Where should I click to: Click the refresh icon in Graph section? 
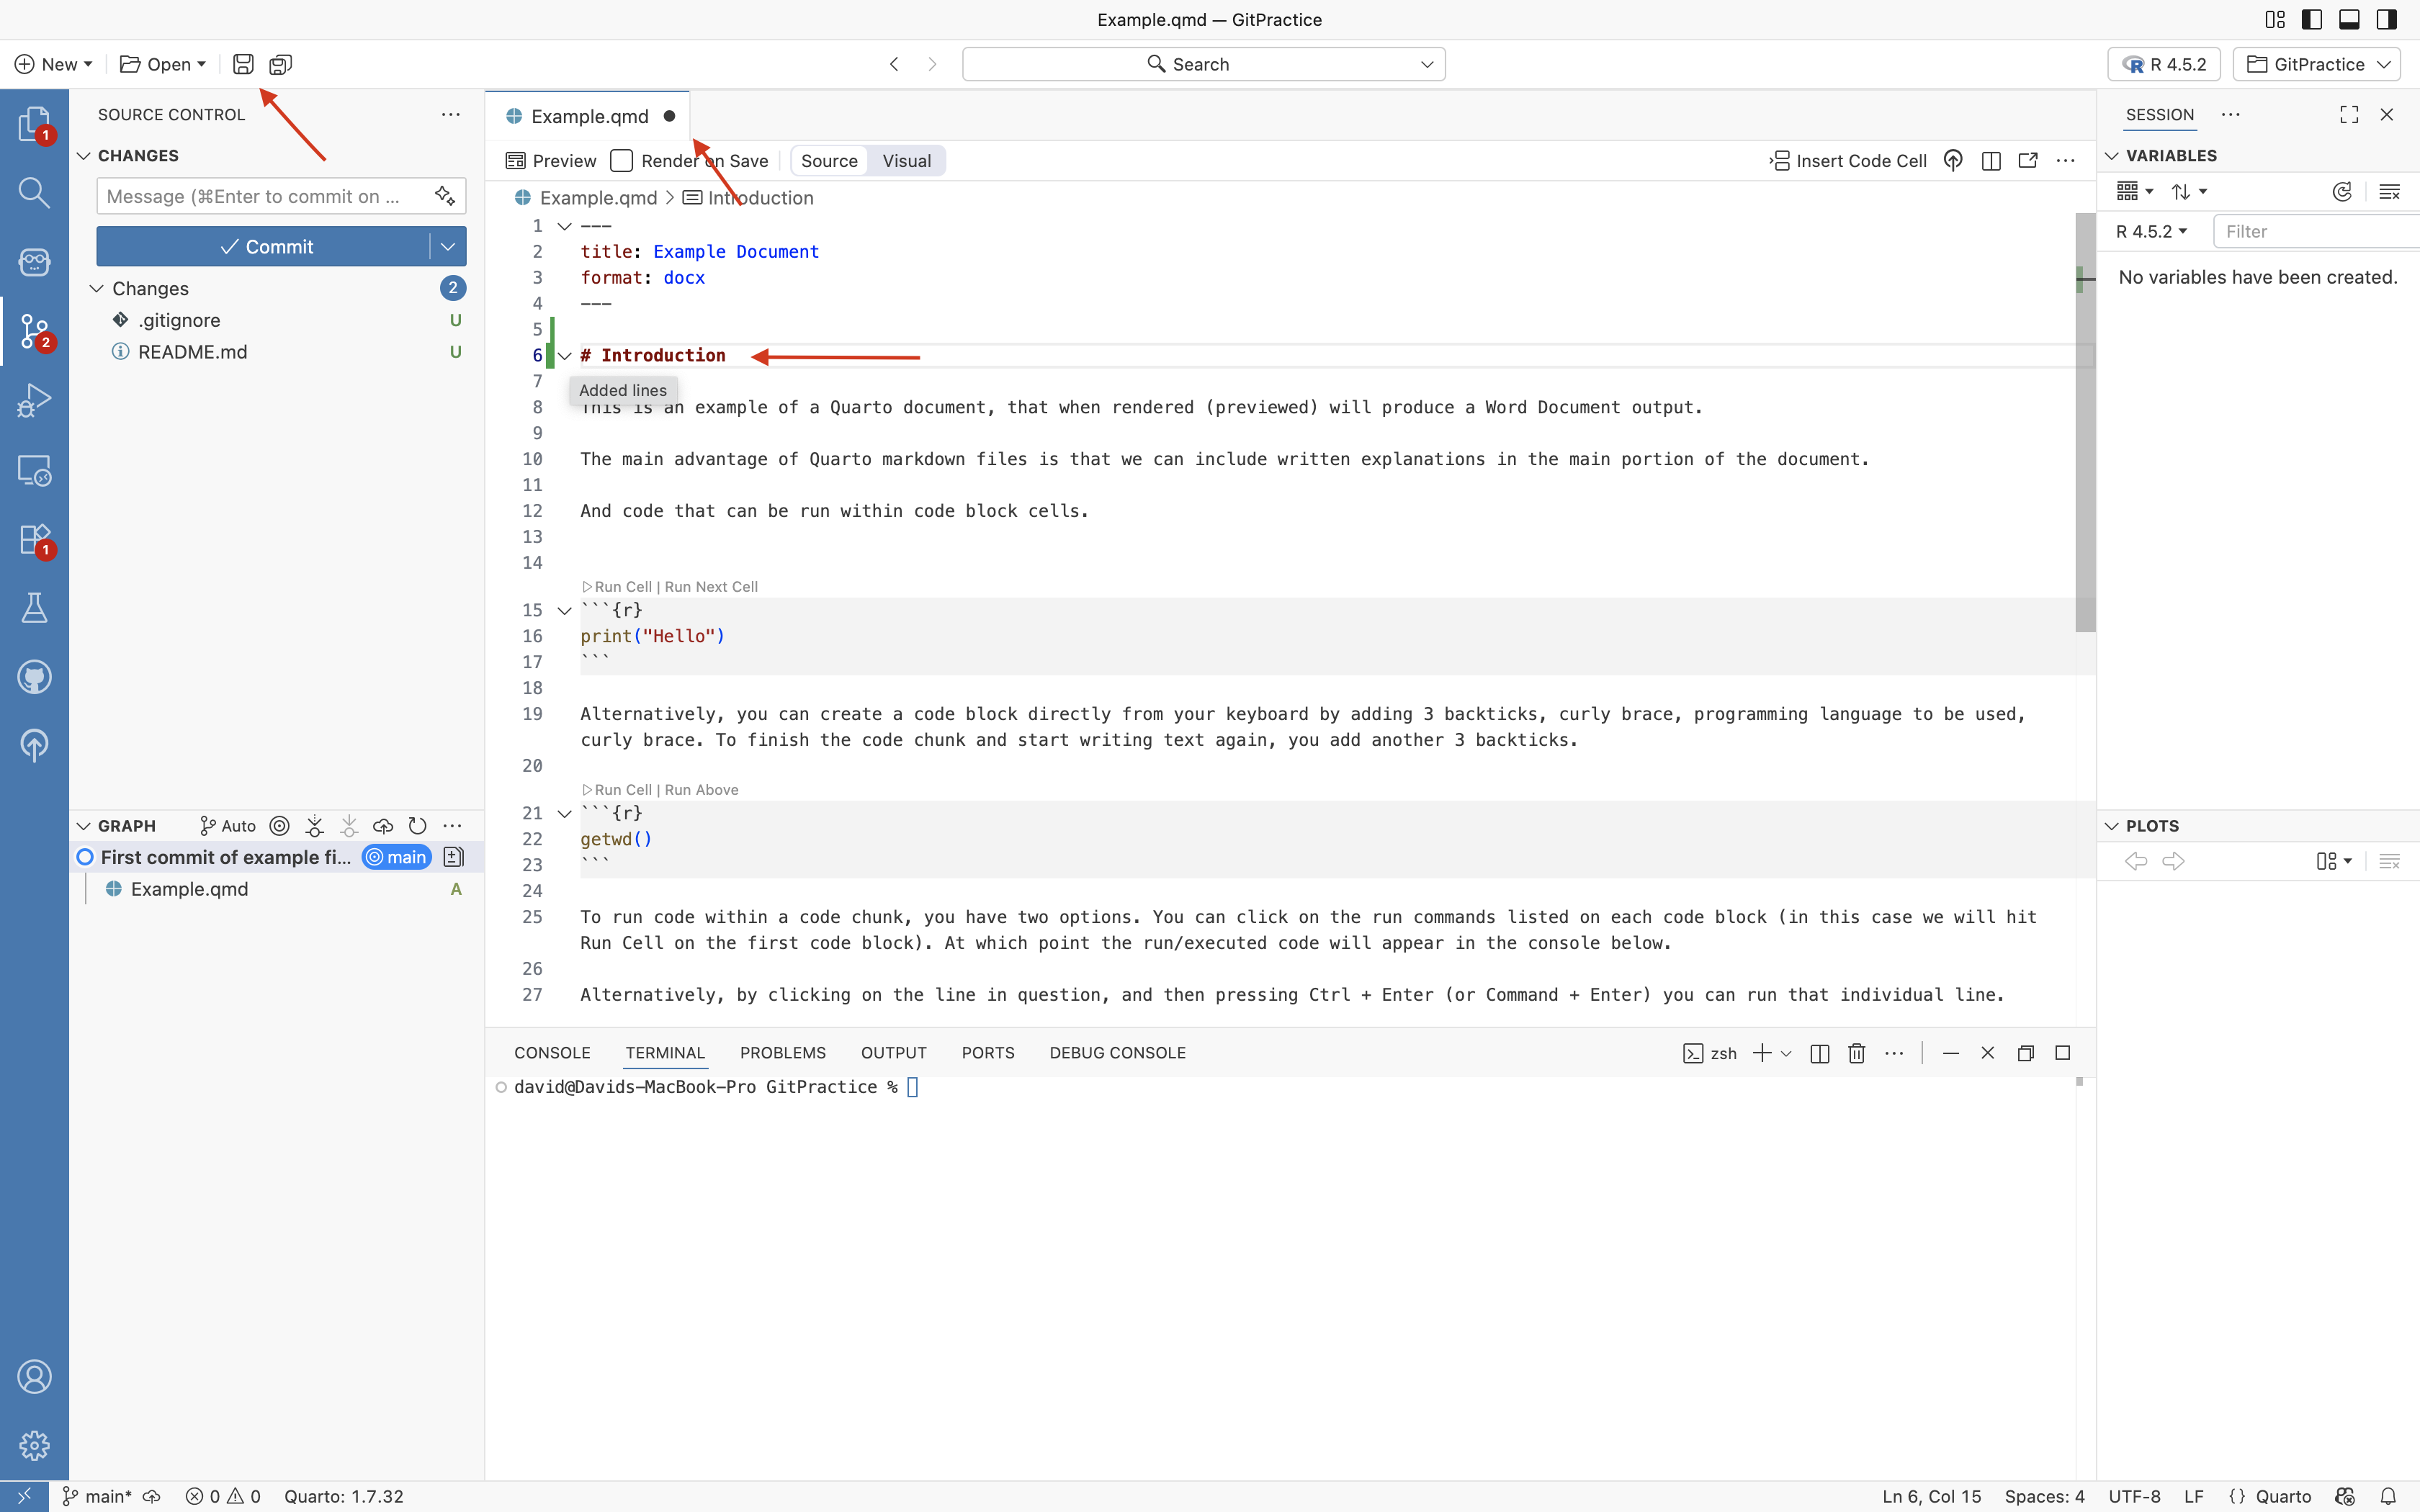(x=418, y=826)
